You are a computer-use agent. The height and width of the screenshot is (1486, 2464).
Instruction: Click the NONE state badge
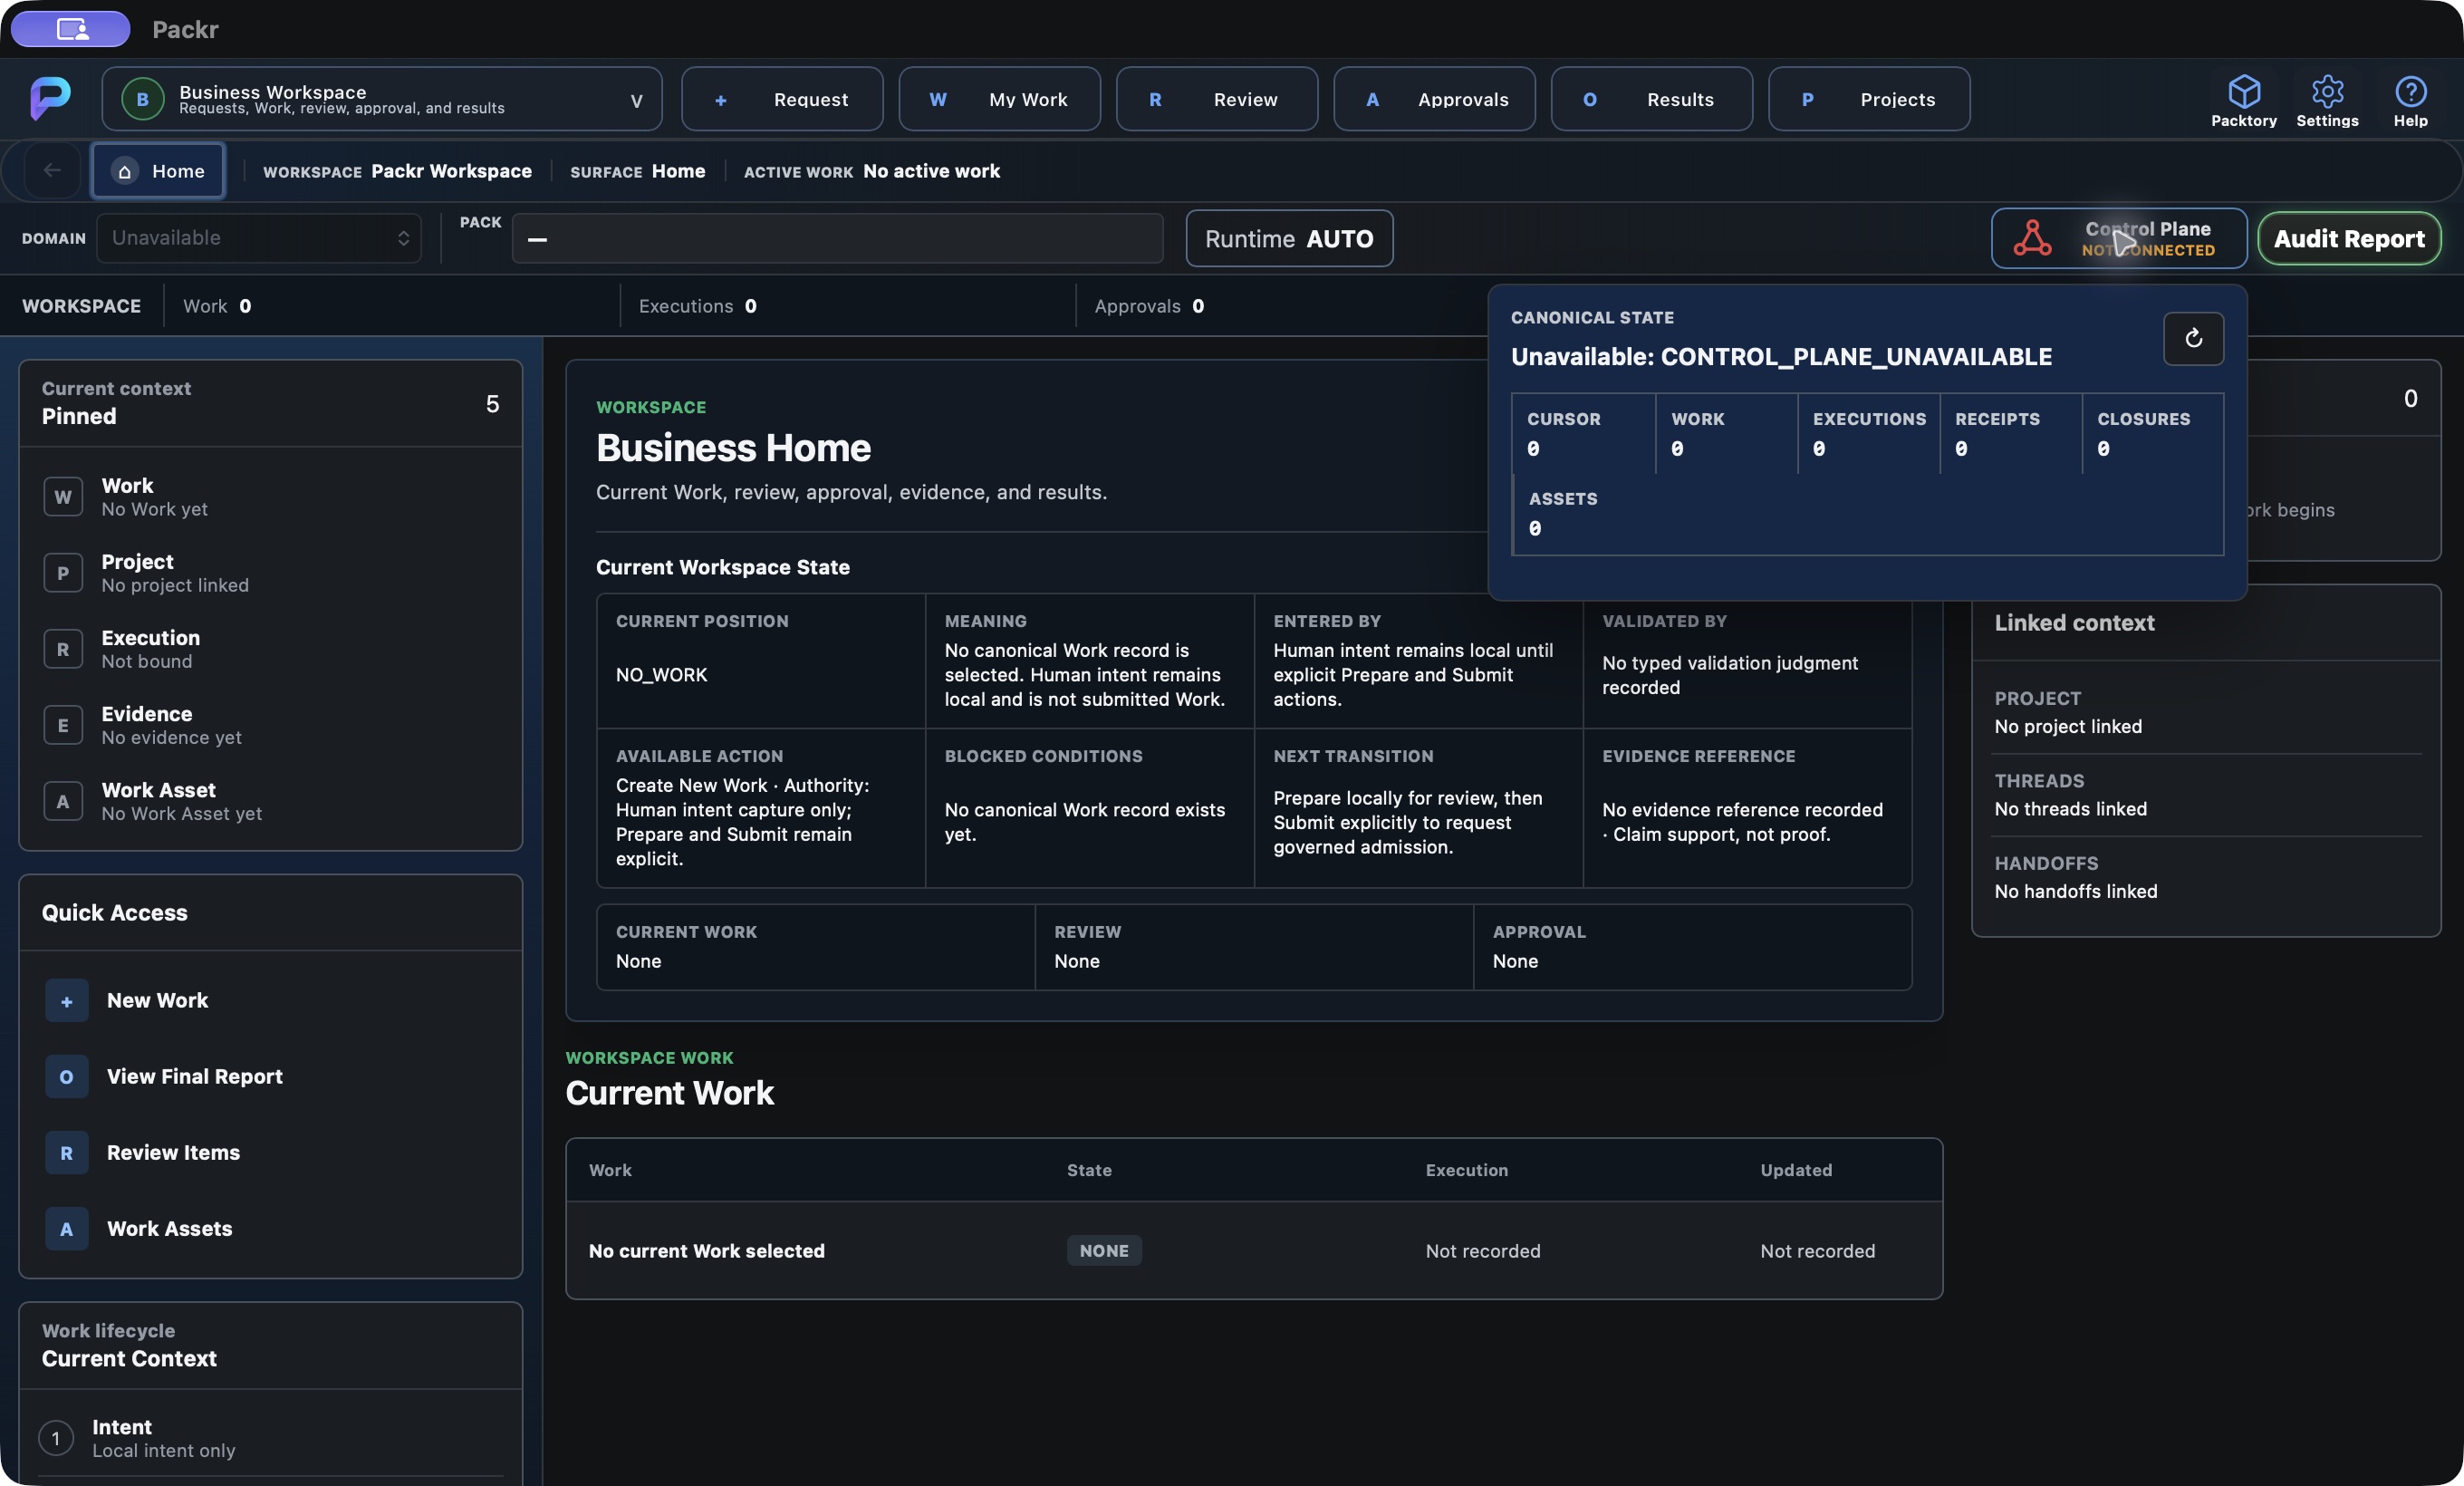[x=1103, y=1251]
